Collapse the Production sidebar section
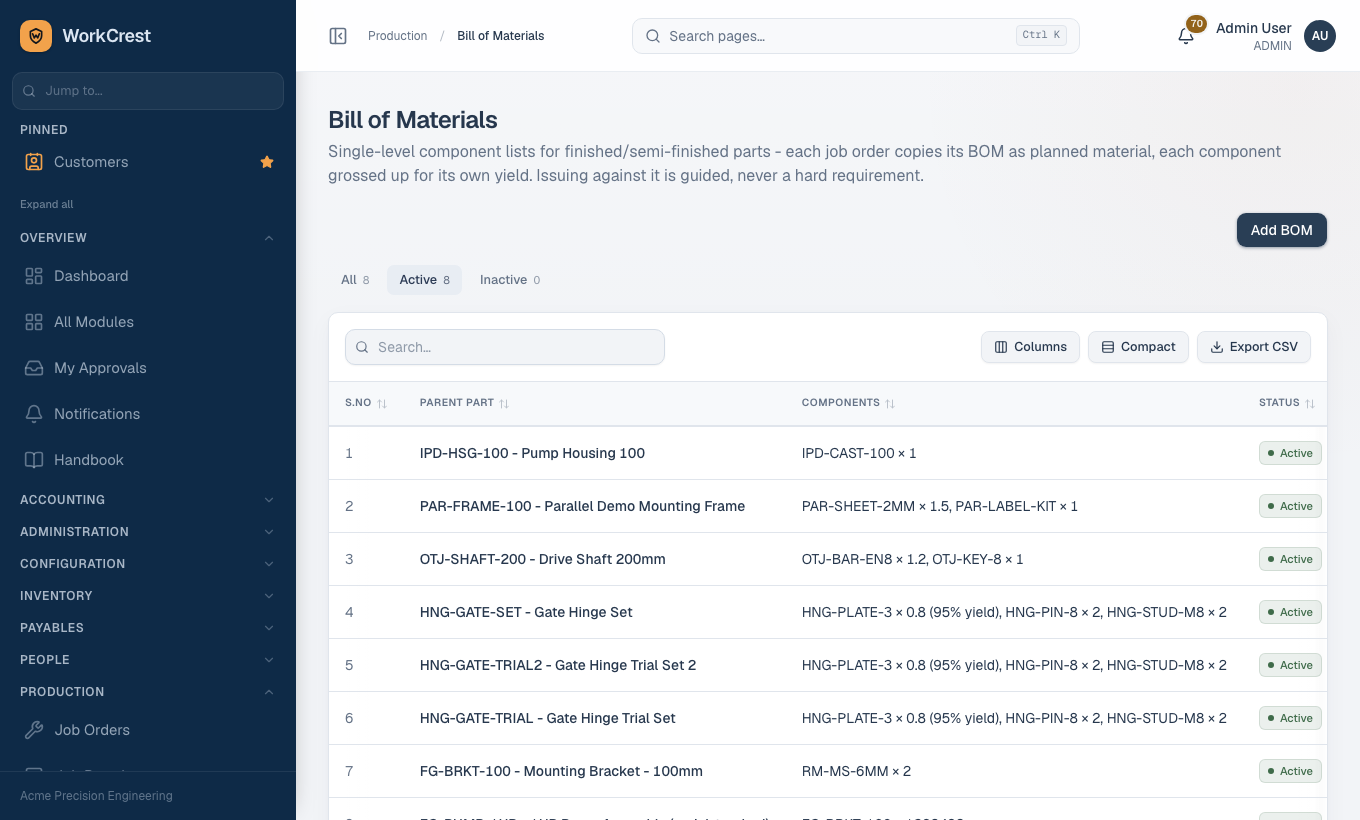Image resolution: width=1360 pixels, height=820 pixels. coord(148,692)
